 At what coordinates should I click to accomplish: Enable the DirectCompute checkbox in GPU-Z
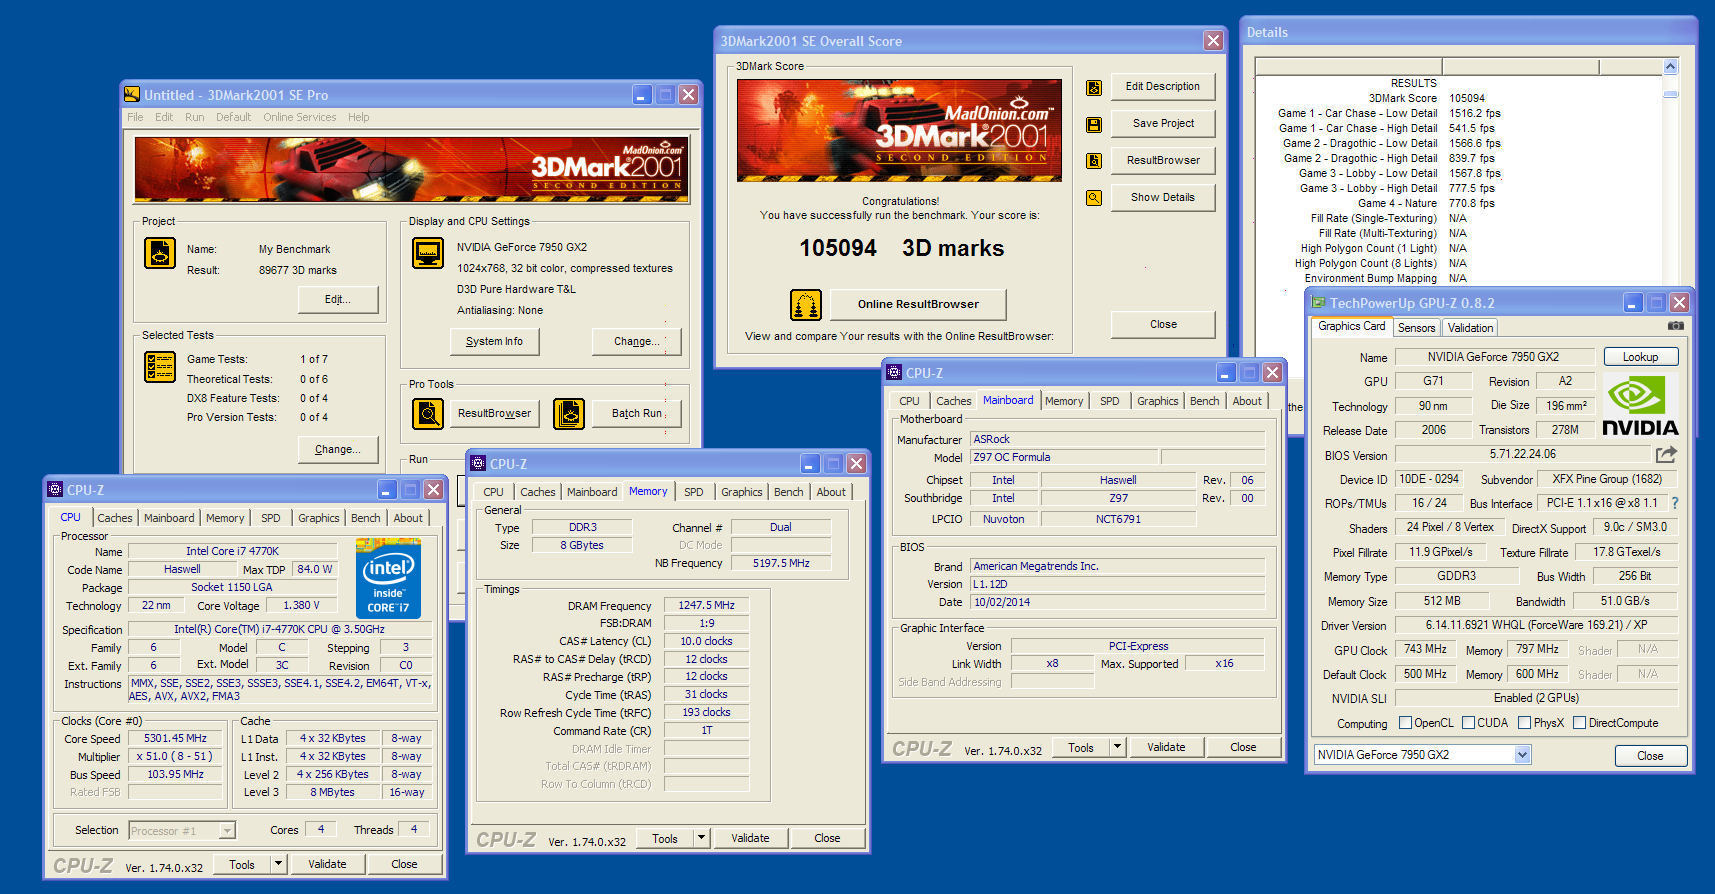pyautogui.click(x=1579, y=723)
